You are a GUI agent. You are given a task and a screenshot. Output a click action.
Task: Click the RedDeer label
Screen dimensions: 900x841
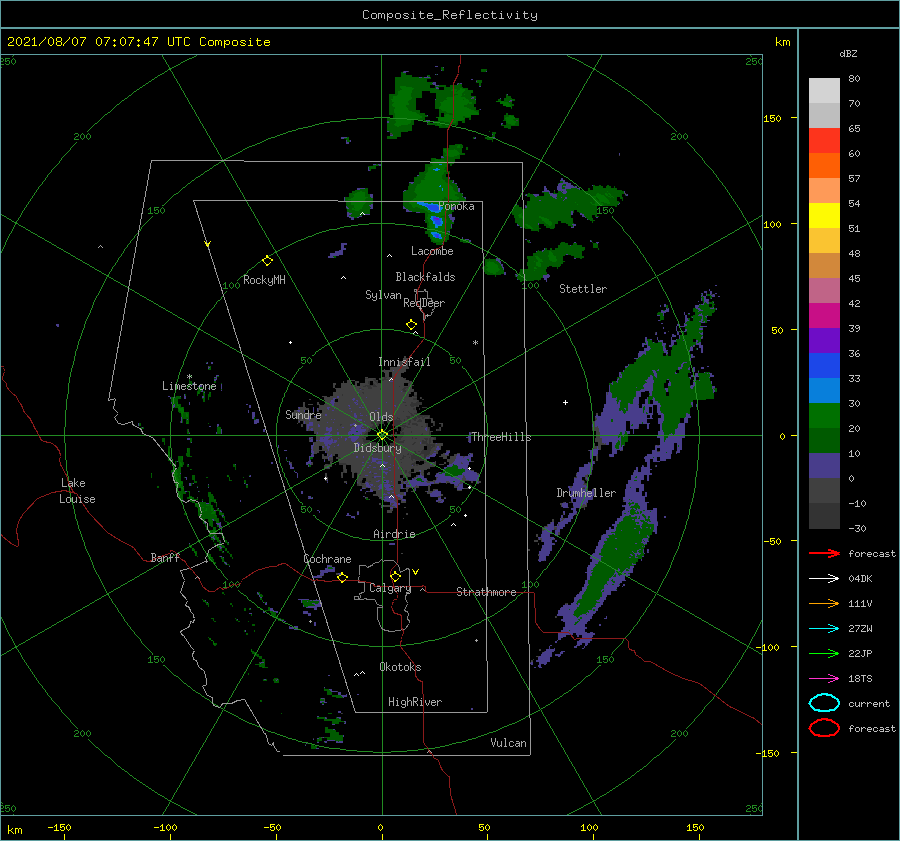424,303
